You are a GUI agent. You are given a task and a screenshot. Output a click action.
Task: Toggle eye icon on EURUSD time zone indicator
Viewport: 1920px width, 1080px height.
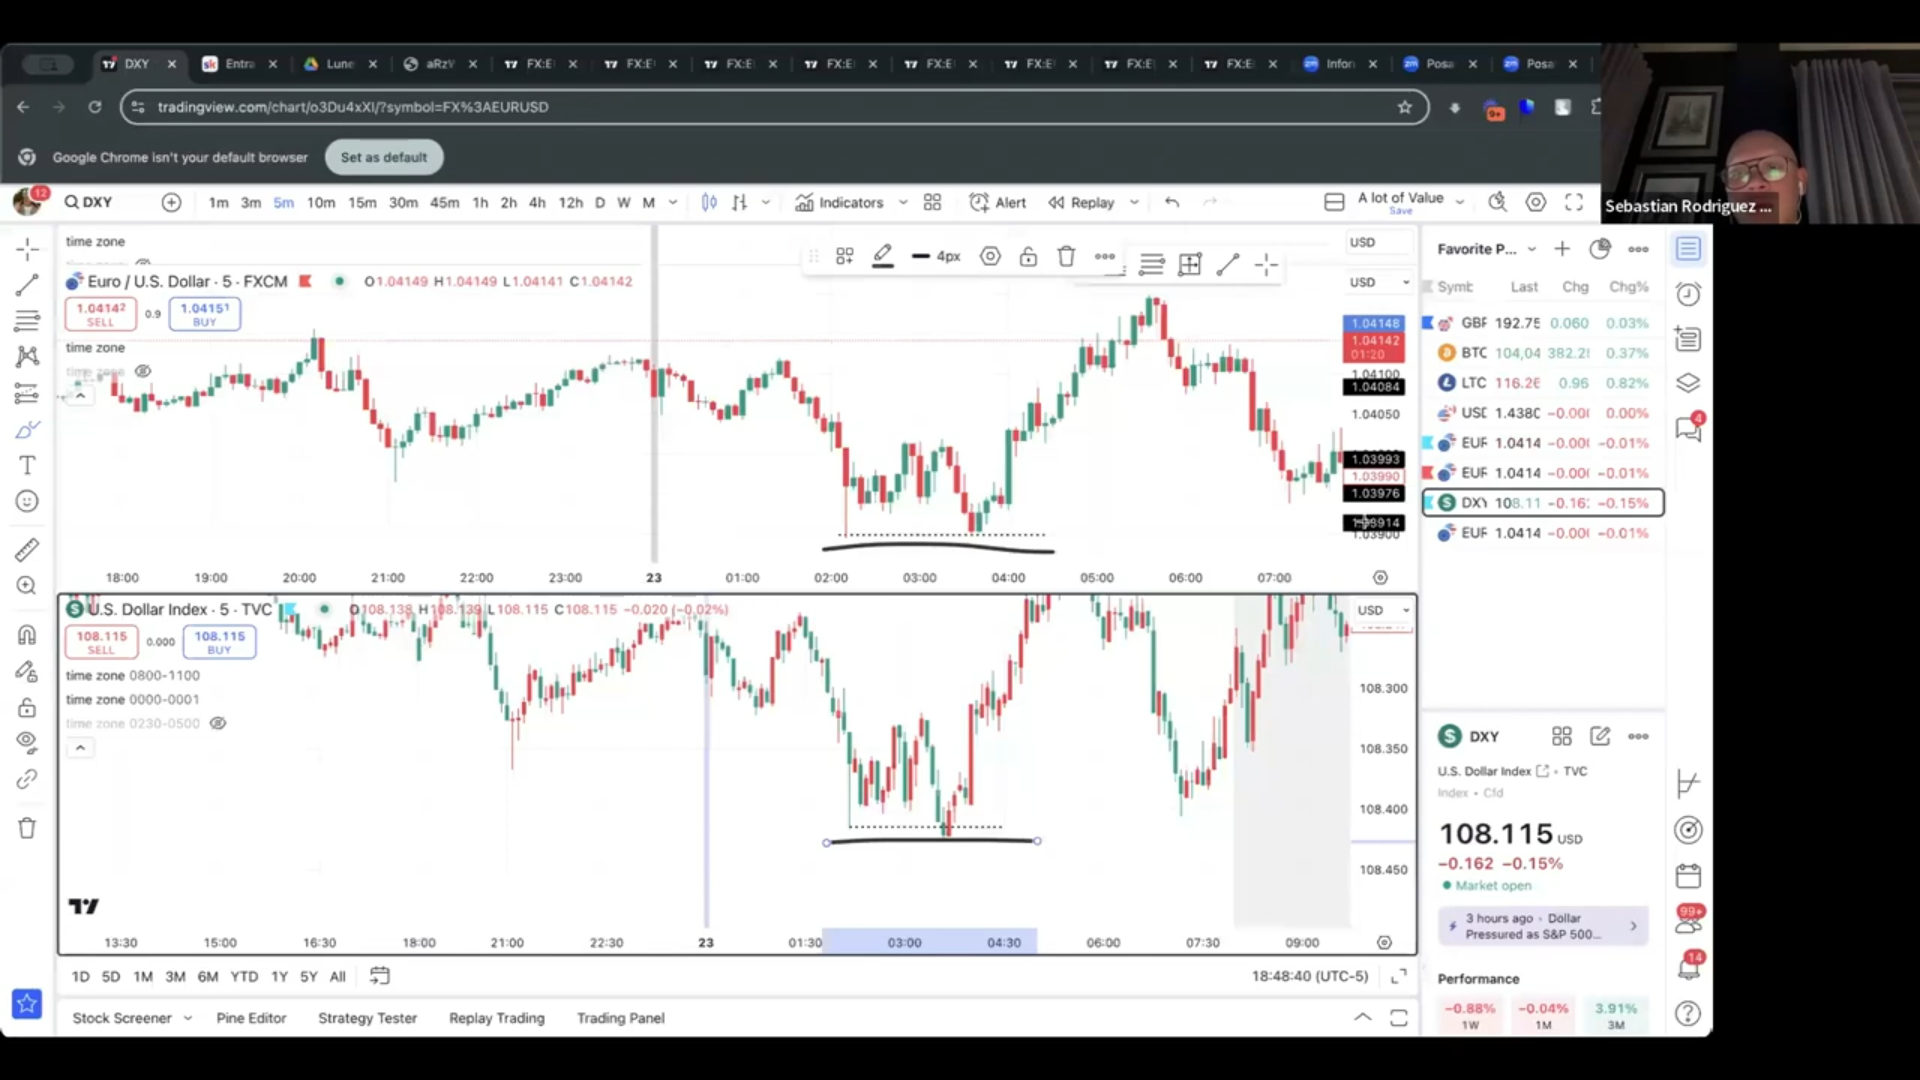143,371
